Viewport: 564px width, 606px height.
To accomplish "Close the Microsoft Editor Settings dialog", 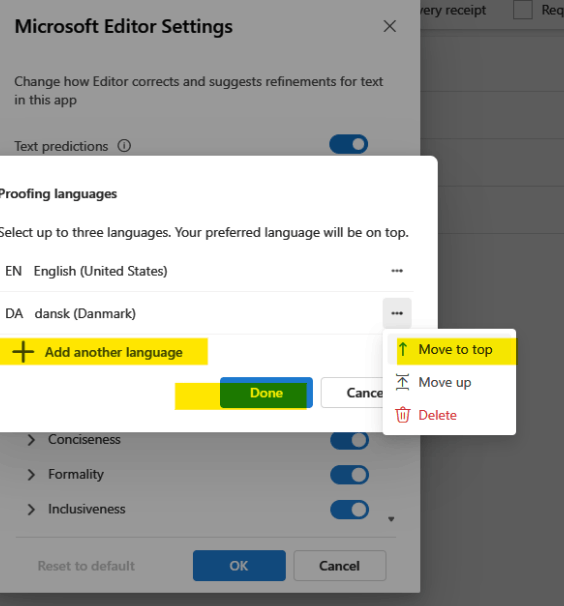I will (x=390, y=26).
